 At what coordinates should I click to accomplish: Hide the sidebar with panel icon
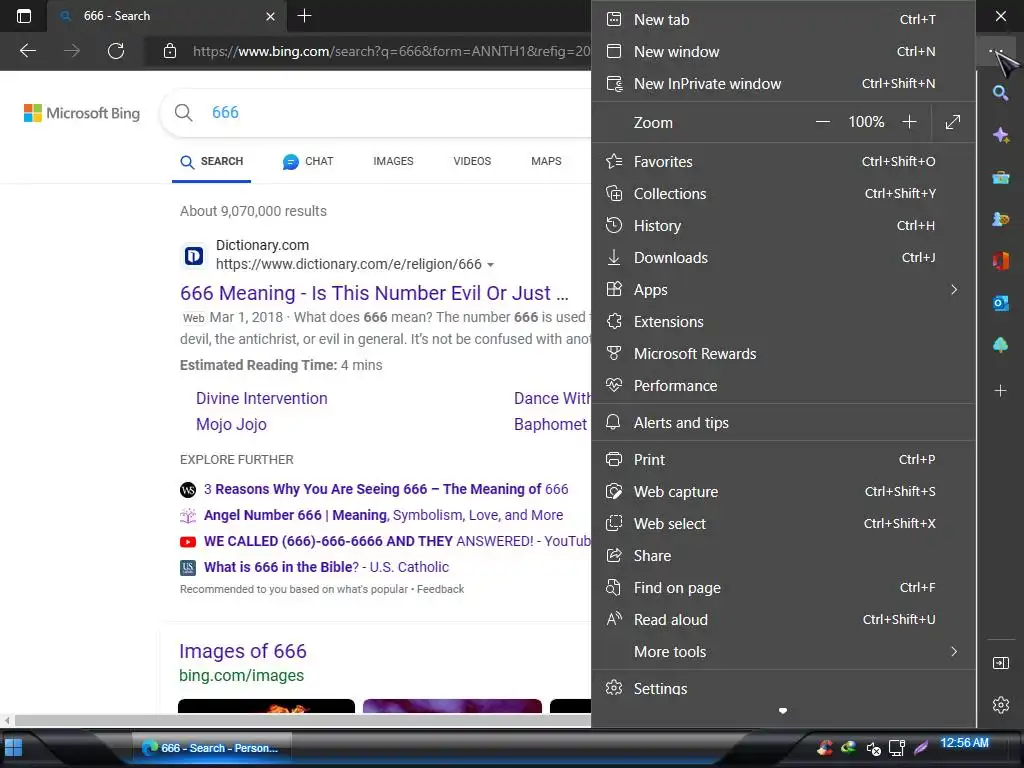click(x=1000, y=664)
